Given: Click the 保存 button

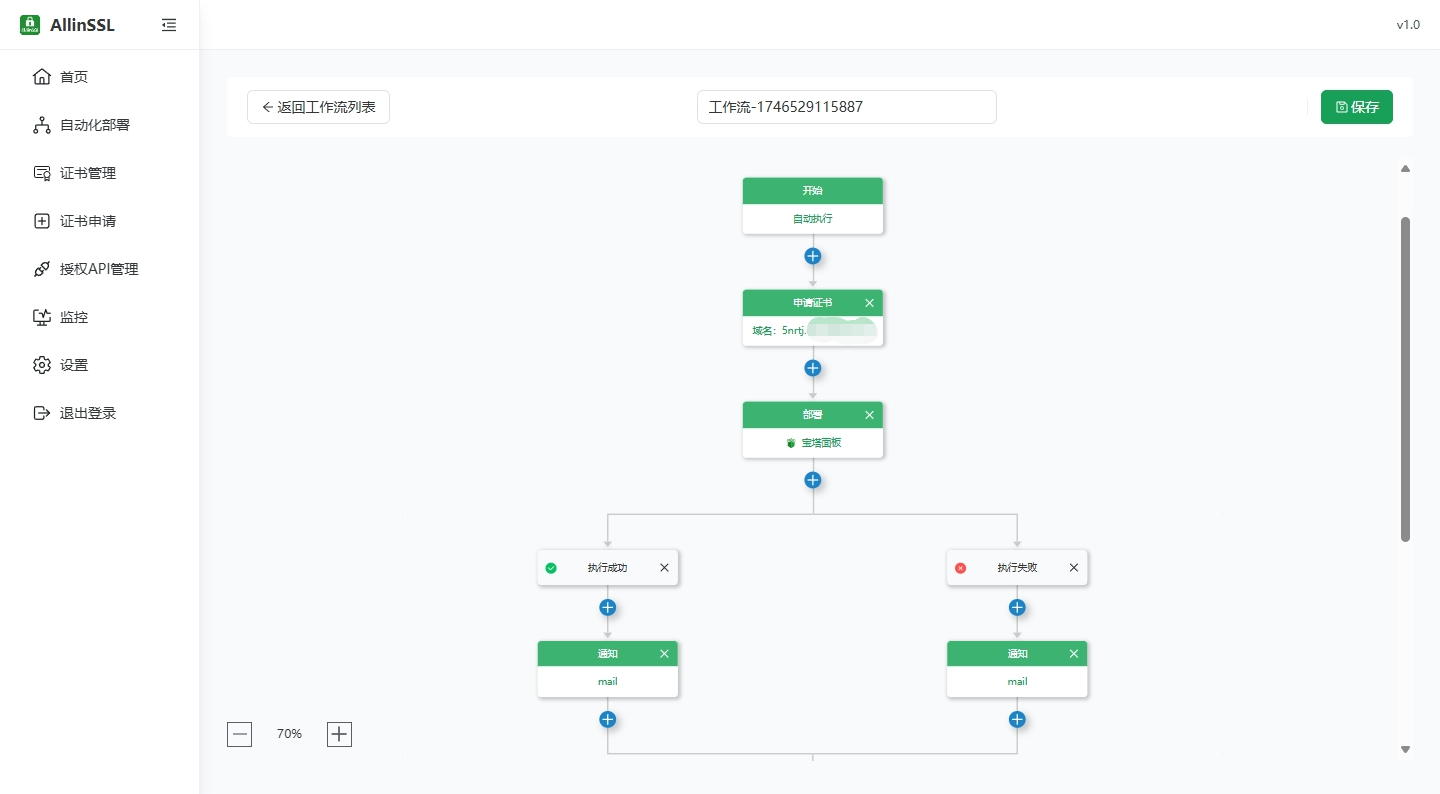Looking at the screenshot, I should [1356, 107].
